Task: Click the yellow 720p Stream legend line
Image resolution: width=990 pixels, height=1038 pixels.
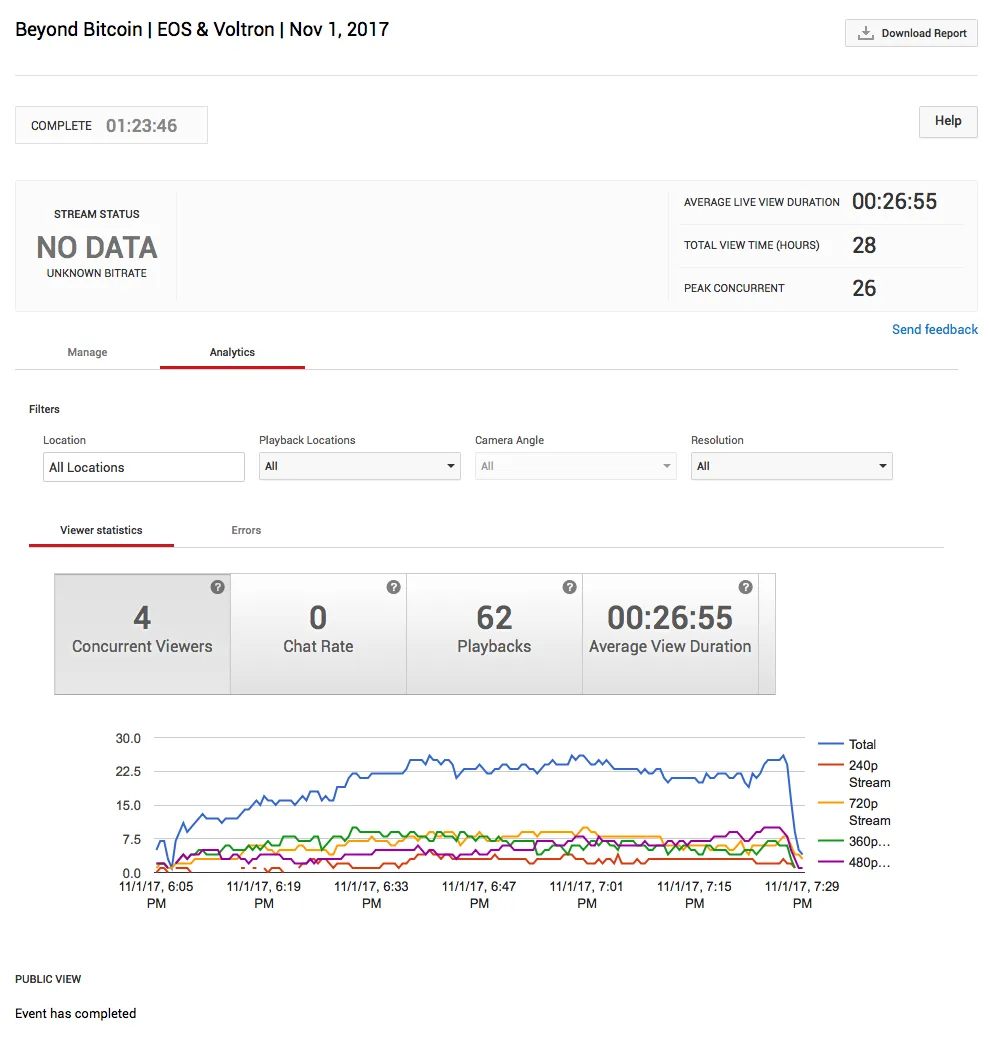Action: 830,803
